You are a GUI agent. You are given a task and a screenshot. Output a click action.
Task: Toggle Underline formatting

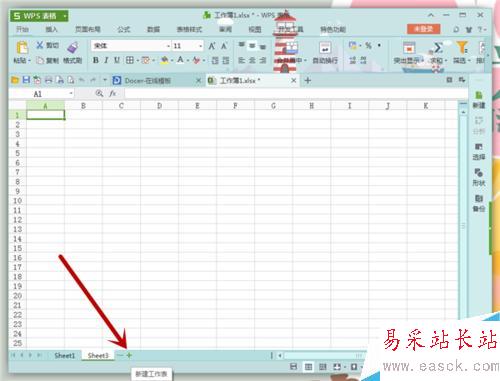pyautogui.click(x=117, y=60)
